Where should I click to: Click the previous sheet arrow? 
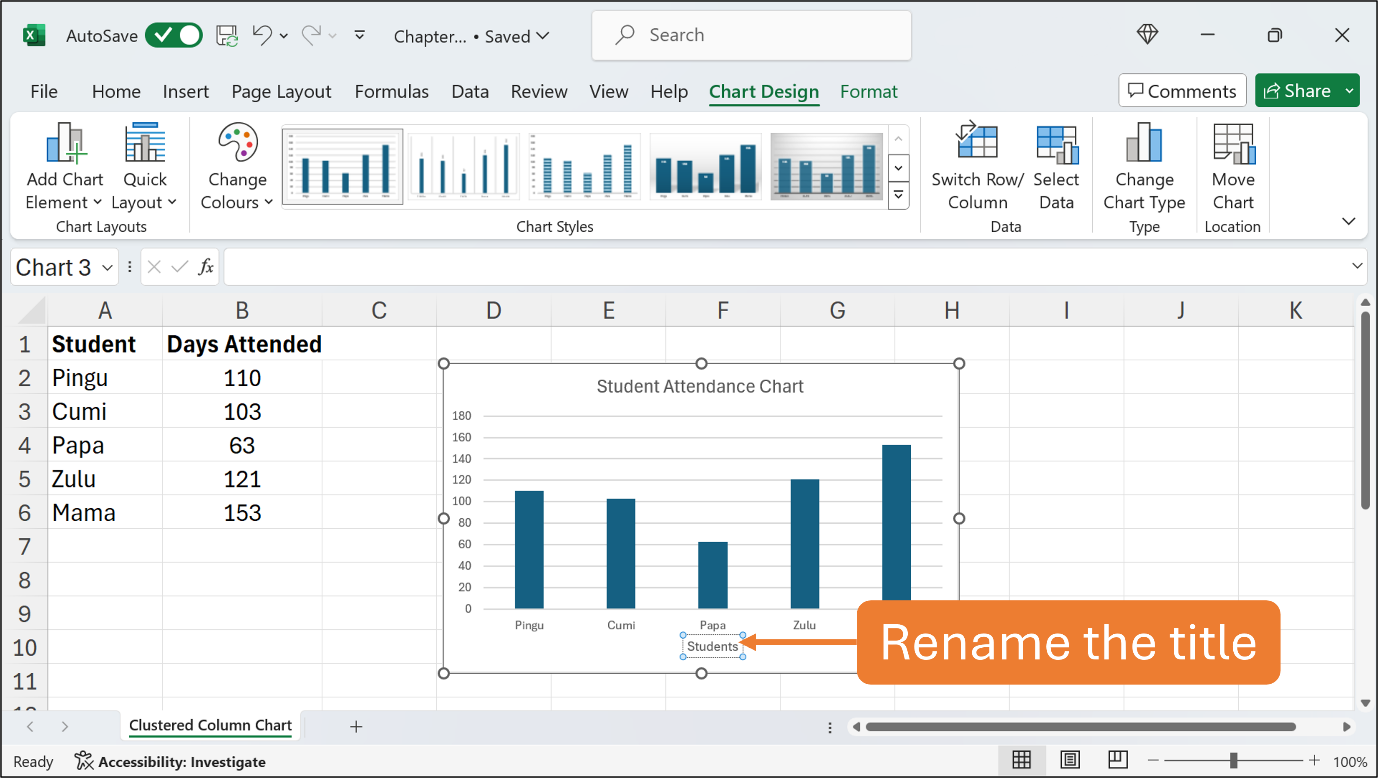click(30, 727)
